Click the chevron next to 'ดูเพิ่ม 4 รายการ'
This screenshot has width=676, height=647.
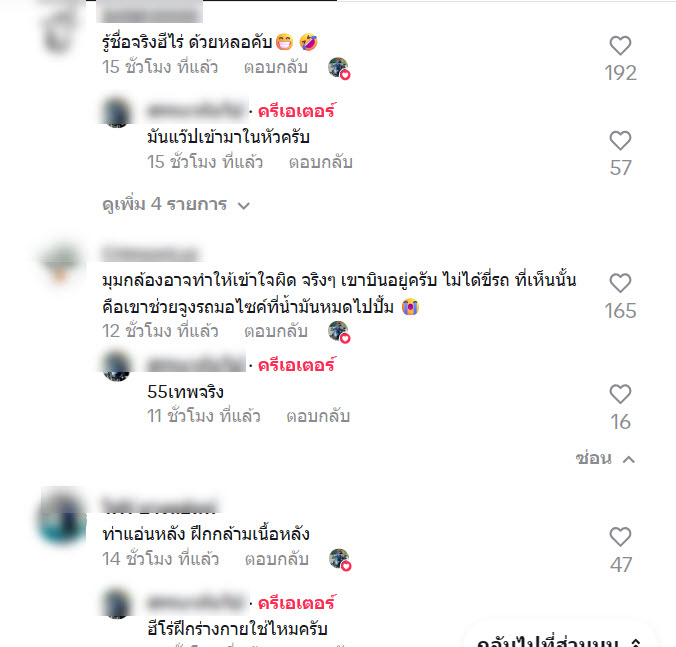244,206
